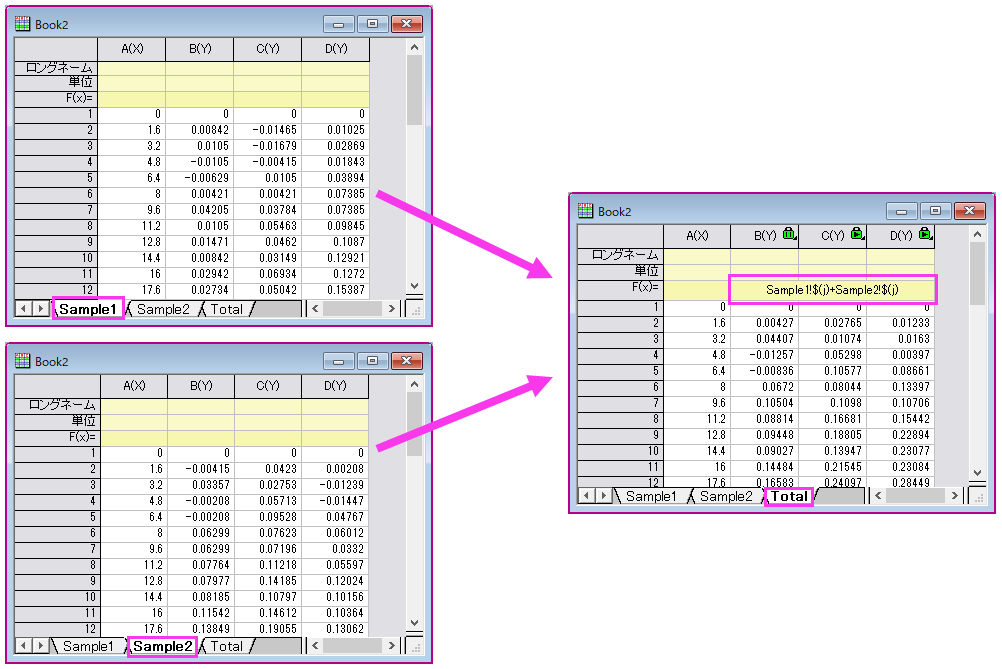Click the vertical scrollbar thumb in the Sample2 window
Viewport: 1002px width, 669px height.
point(414,420)
